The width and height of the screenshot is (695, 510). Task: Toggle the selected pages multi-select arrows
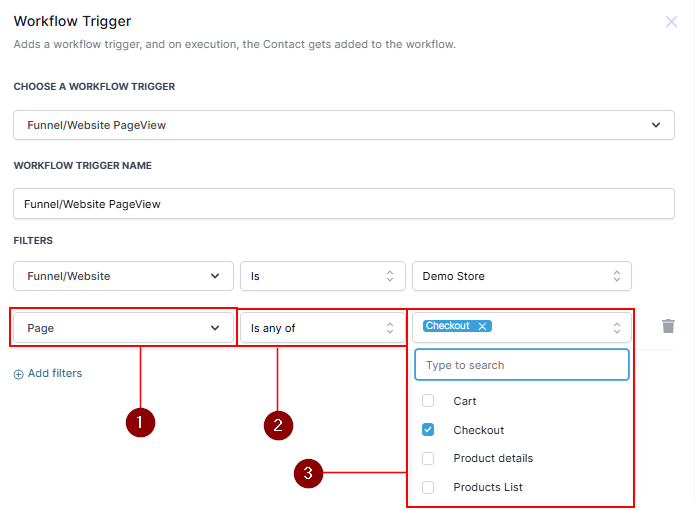click(x=617, y=327)
